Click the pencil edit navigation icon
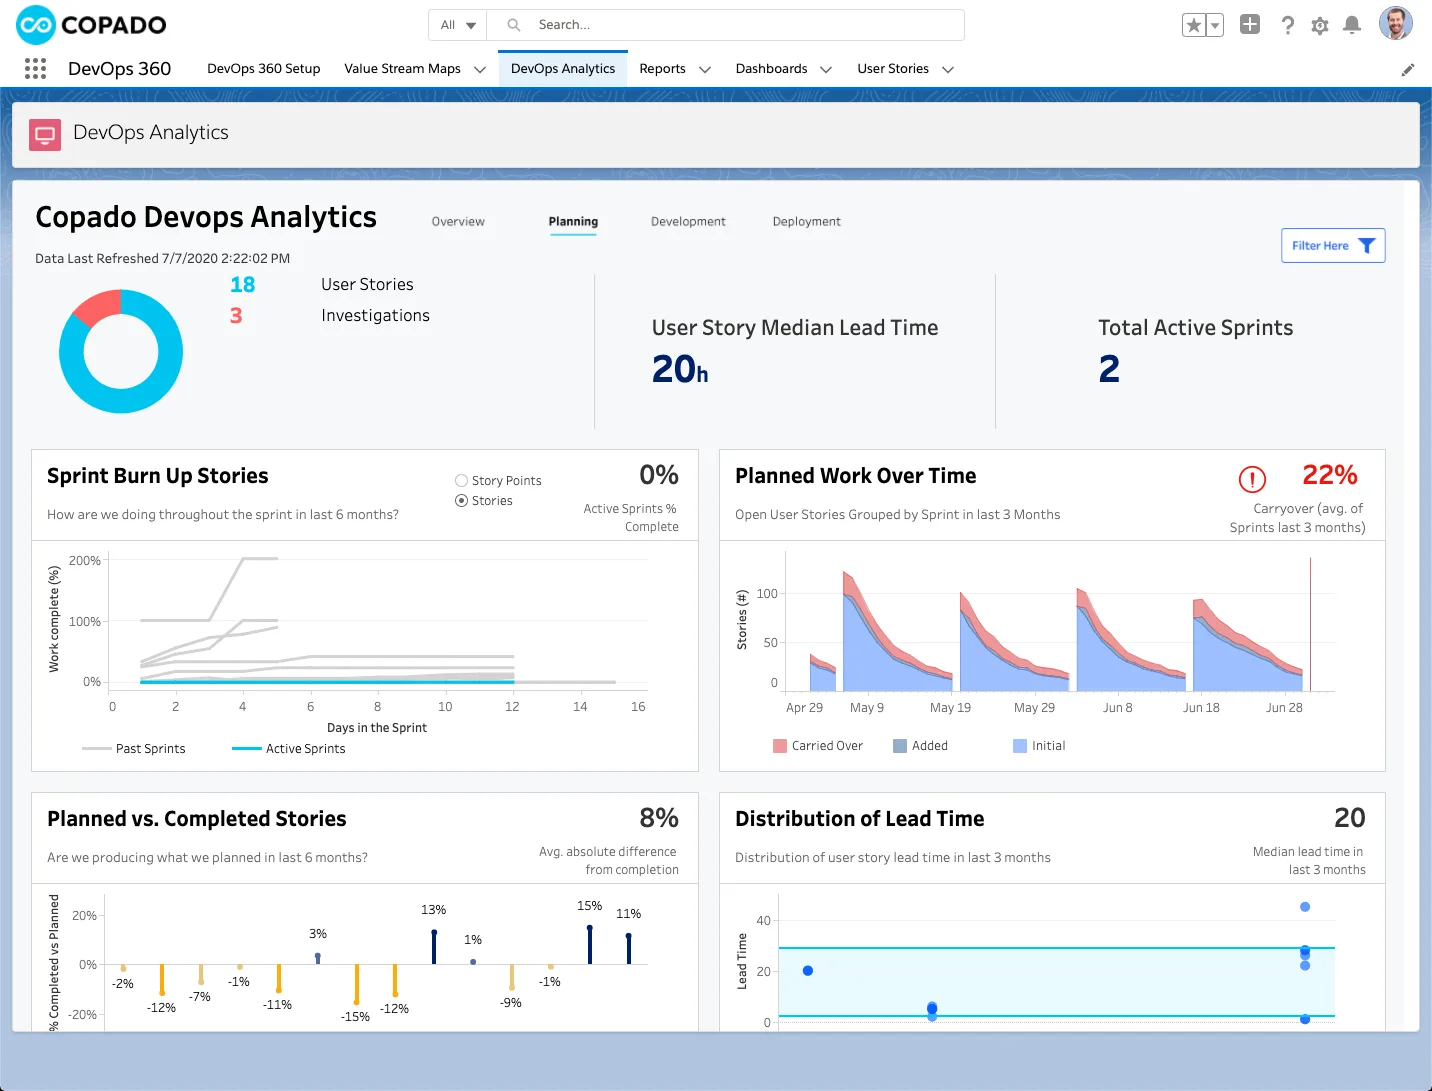Screen dimensions: 1432x1091 tap(1408, 70)
